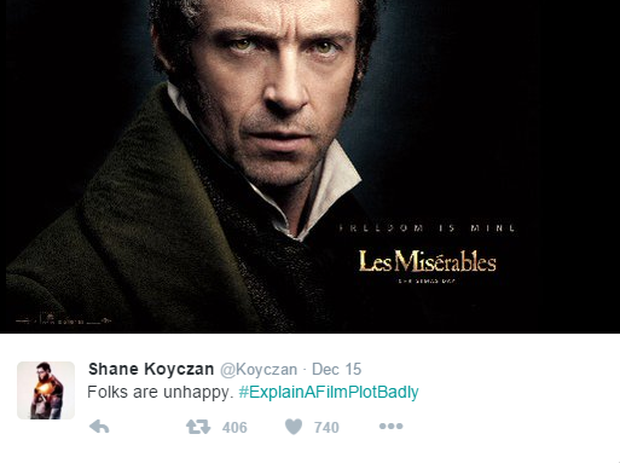Retweet using the retweet arrows icon
The image size is (620, 463).
198,427
